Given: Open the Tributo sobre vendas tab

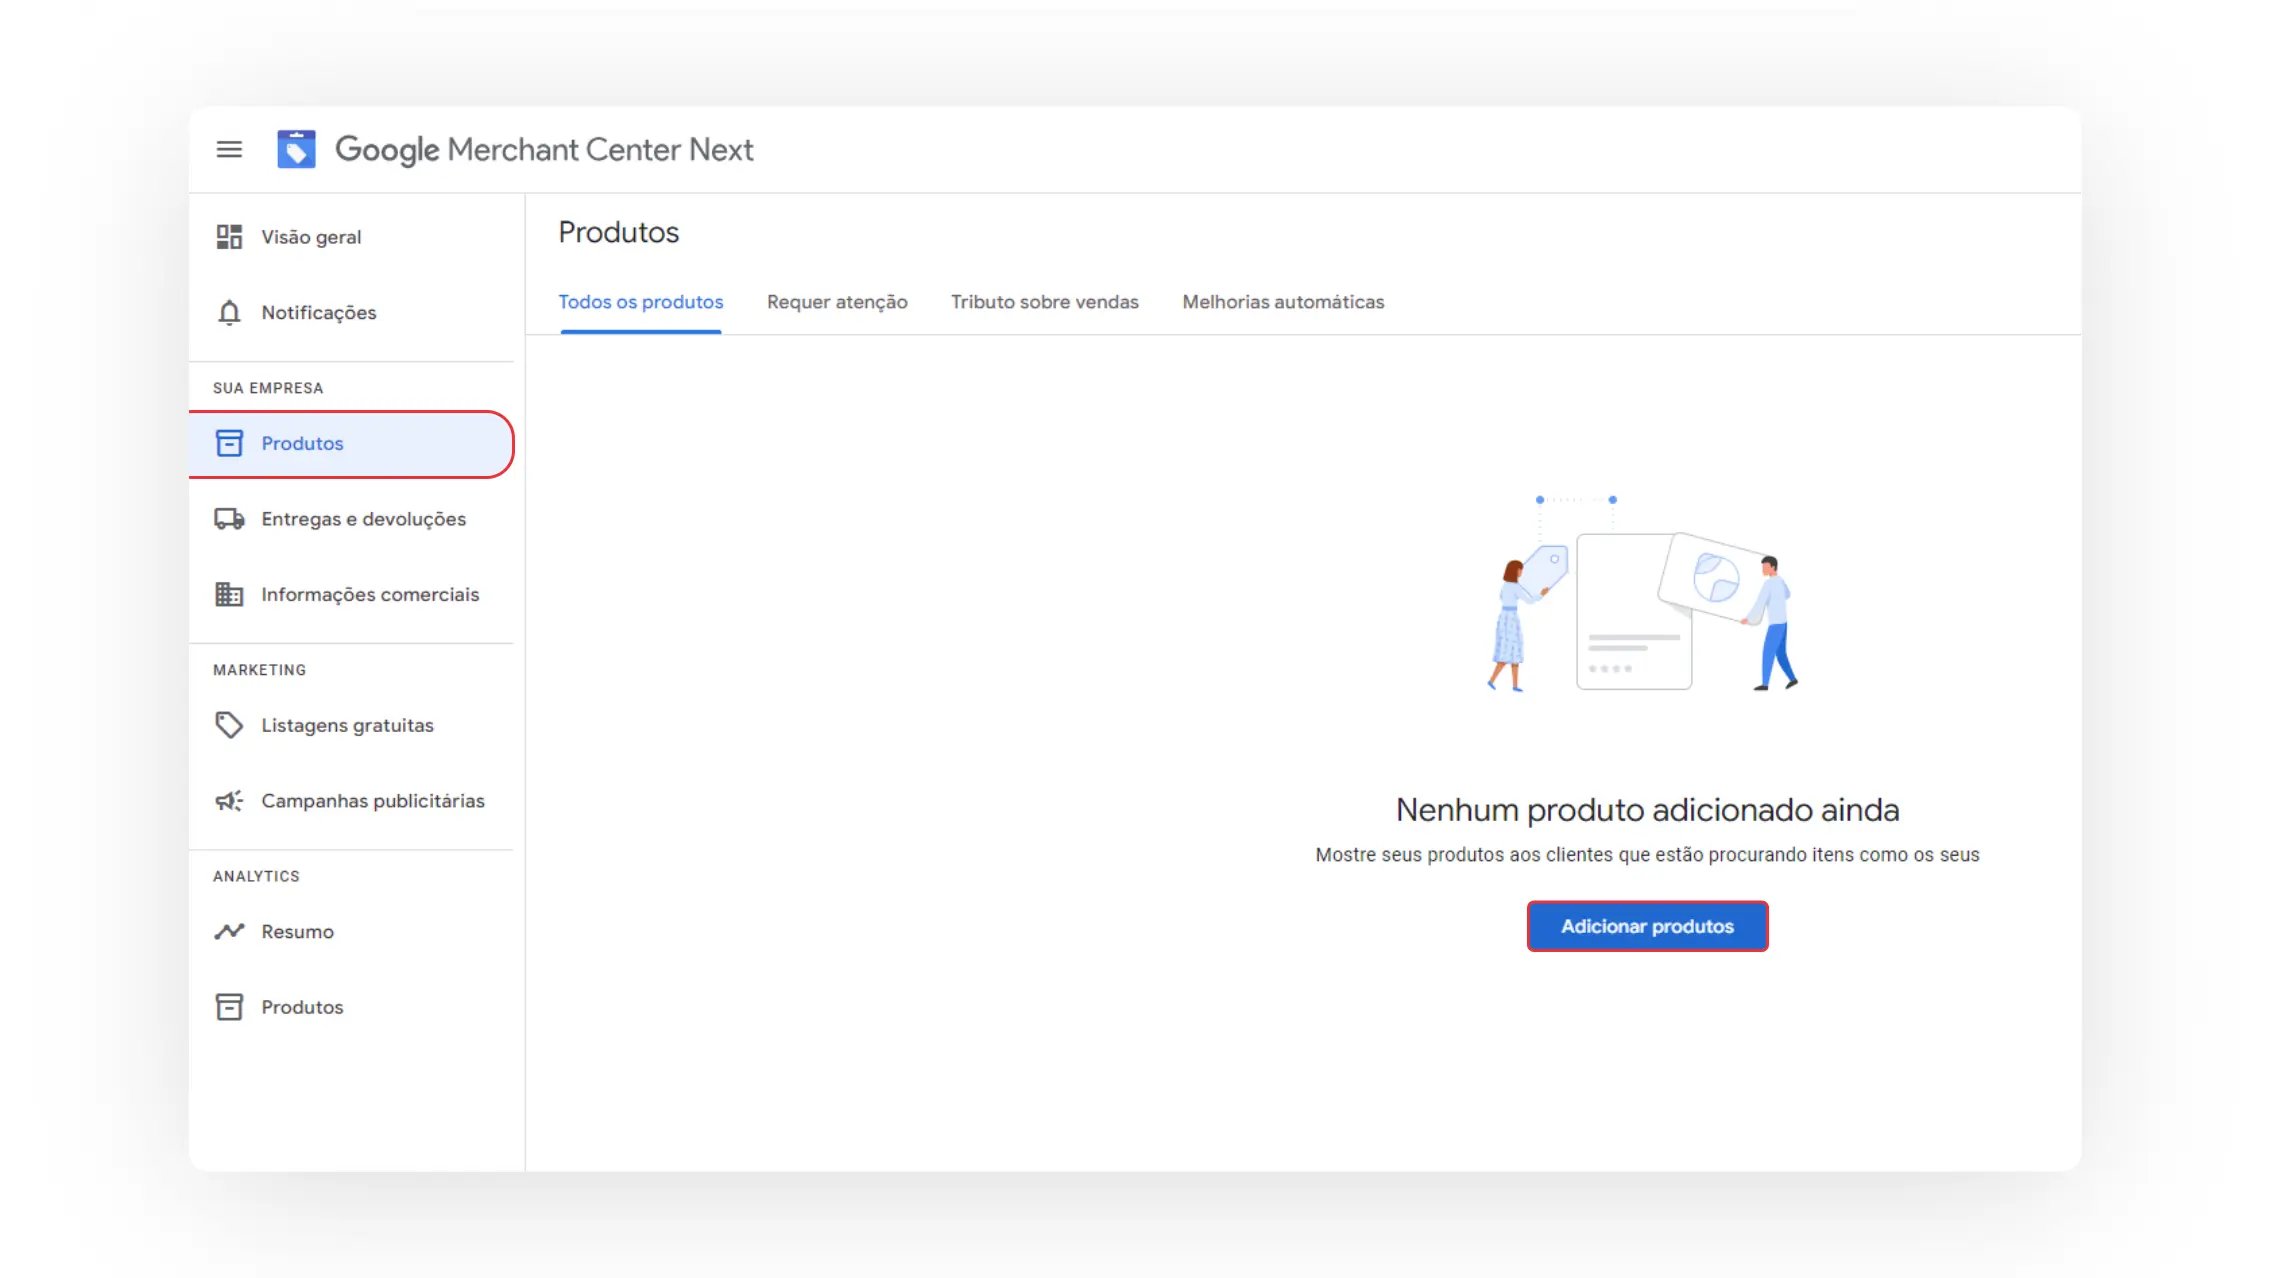Looking at the screenshot, I should pos(1044,302).
